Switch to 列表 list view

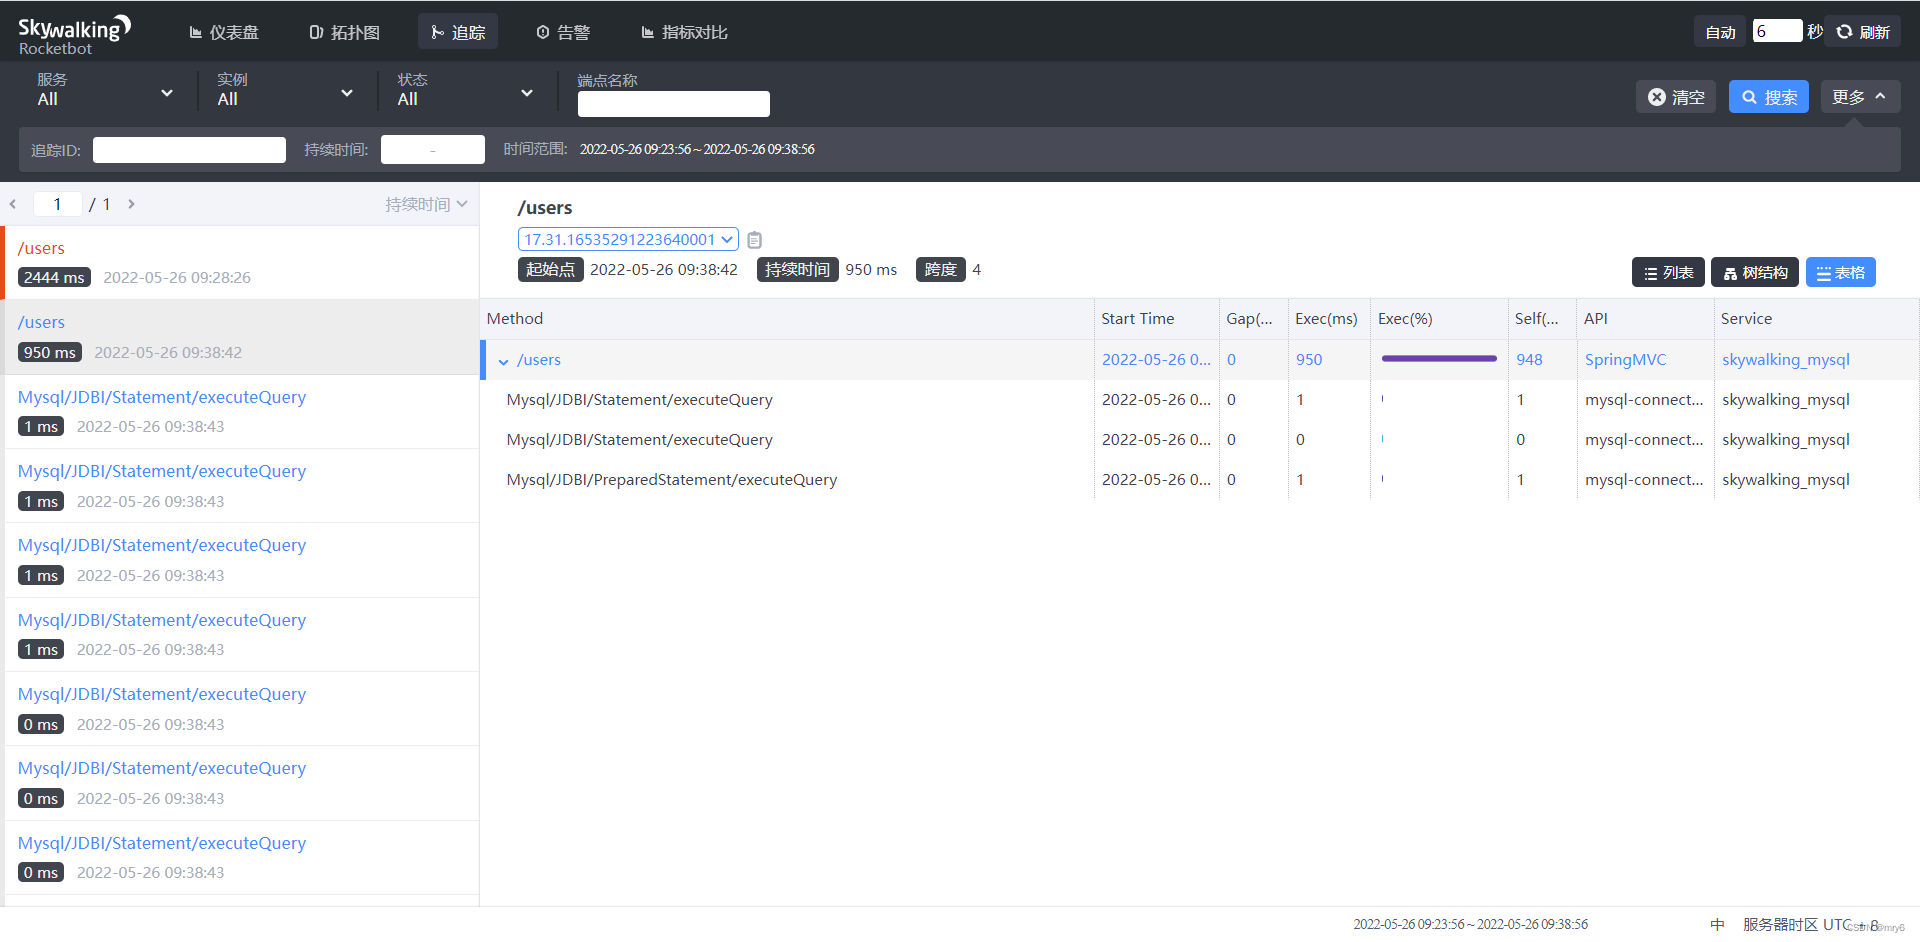(x=1668, y=272)
